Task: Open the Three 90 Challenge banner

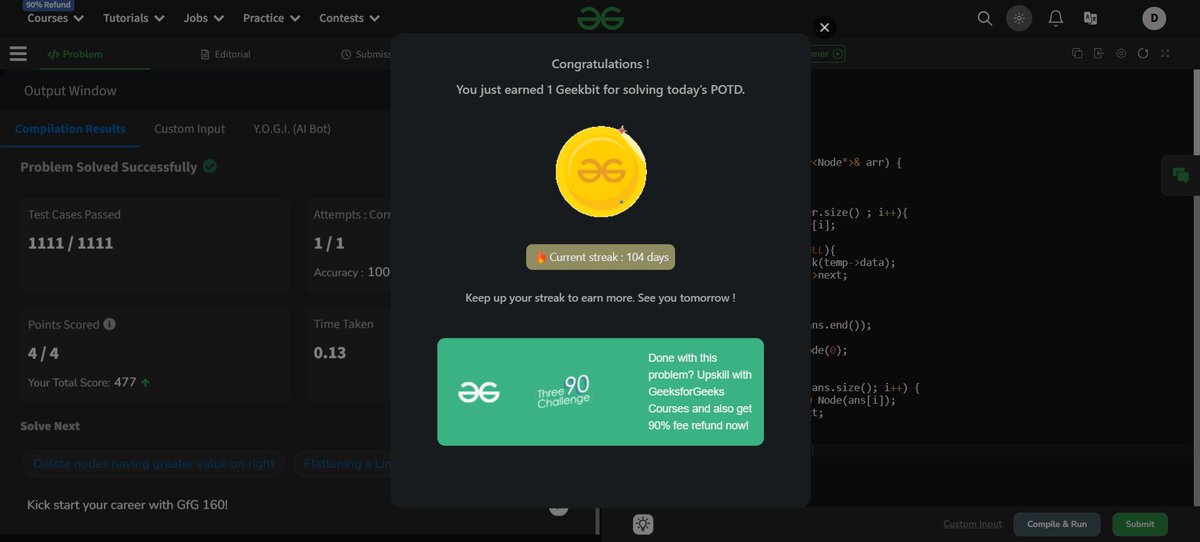Action: (600, 392)
